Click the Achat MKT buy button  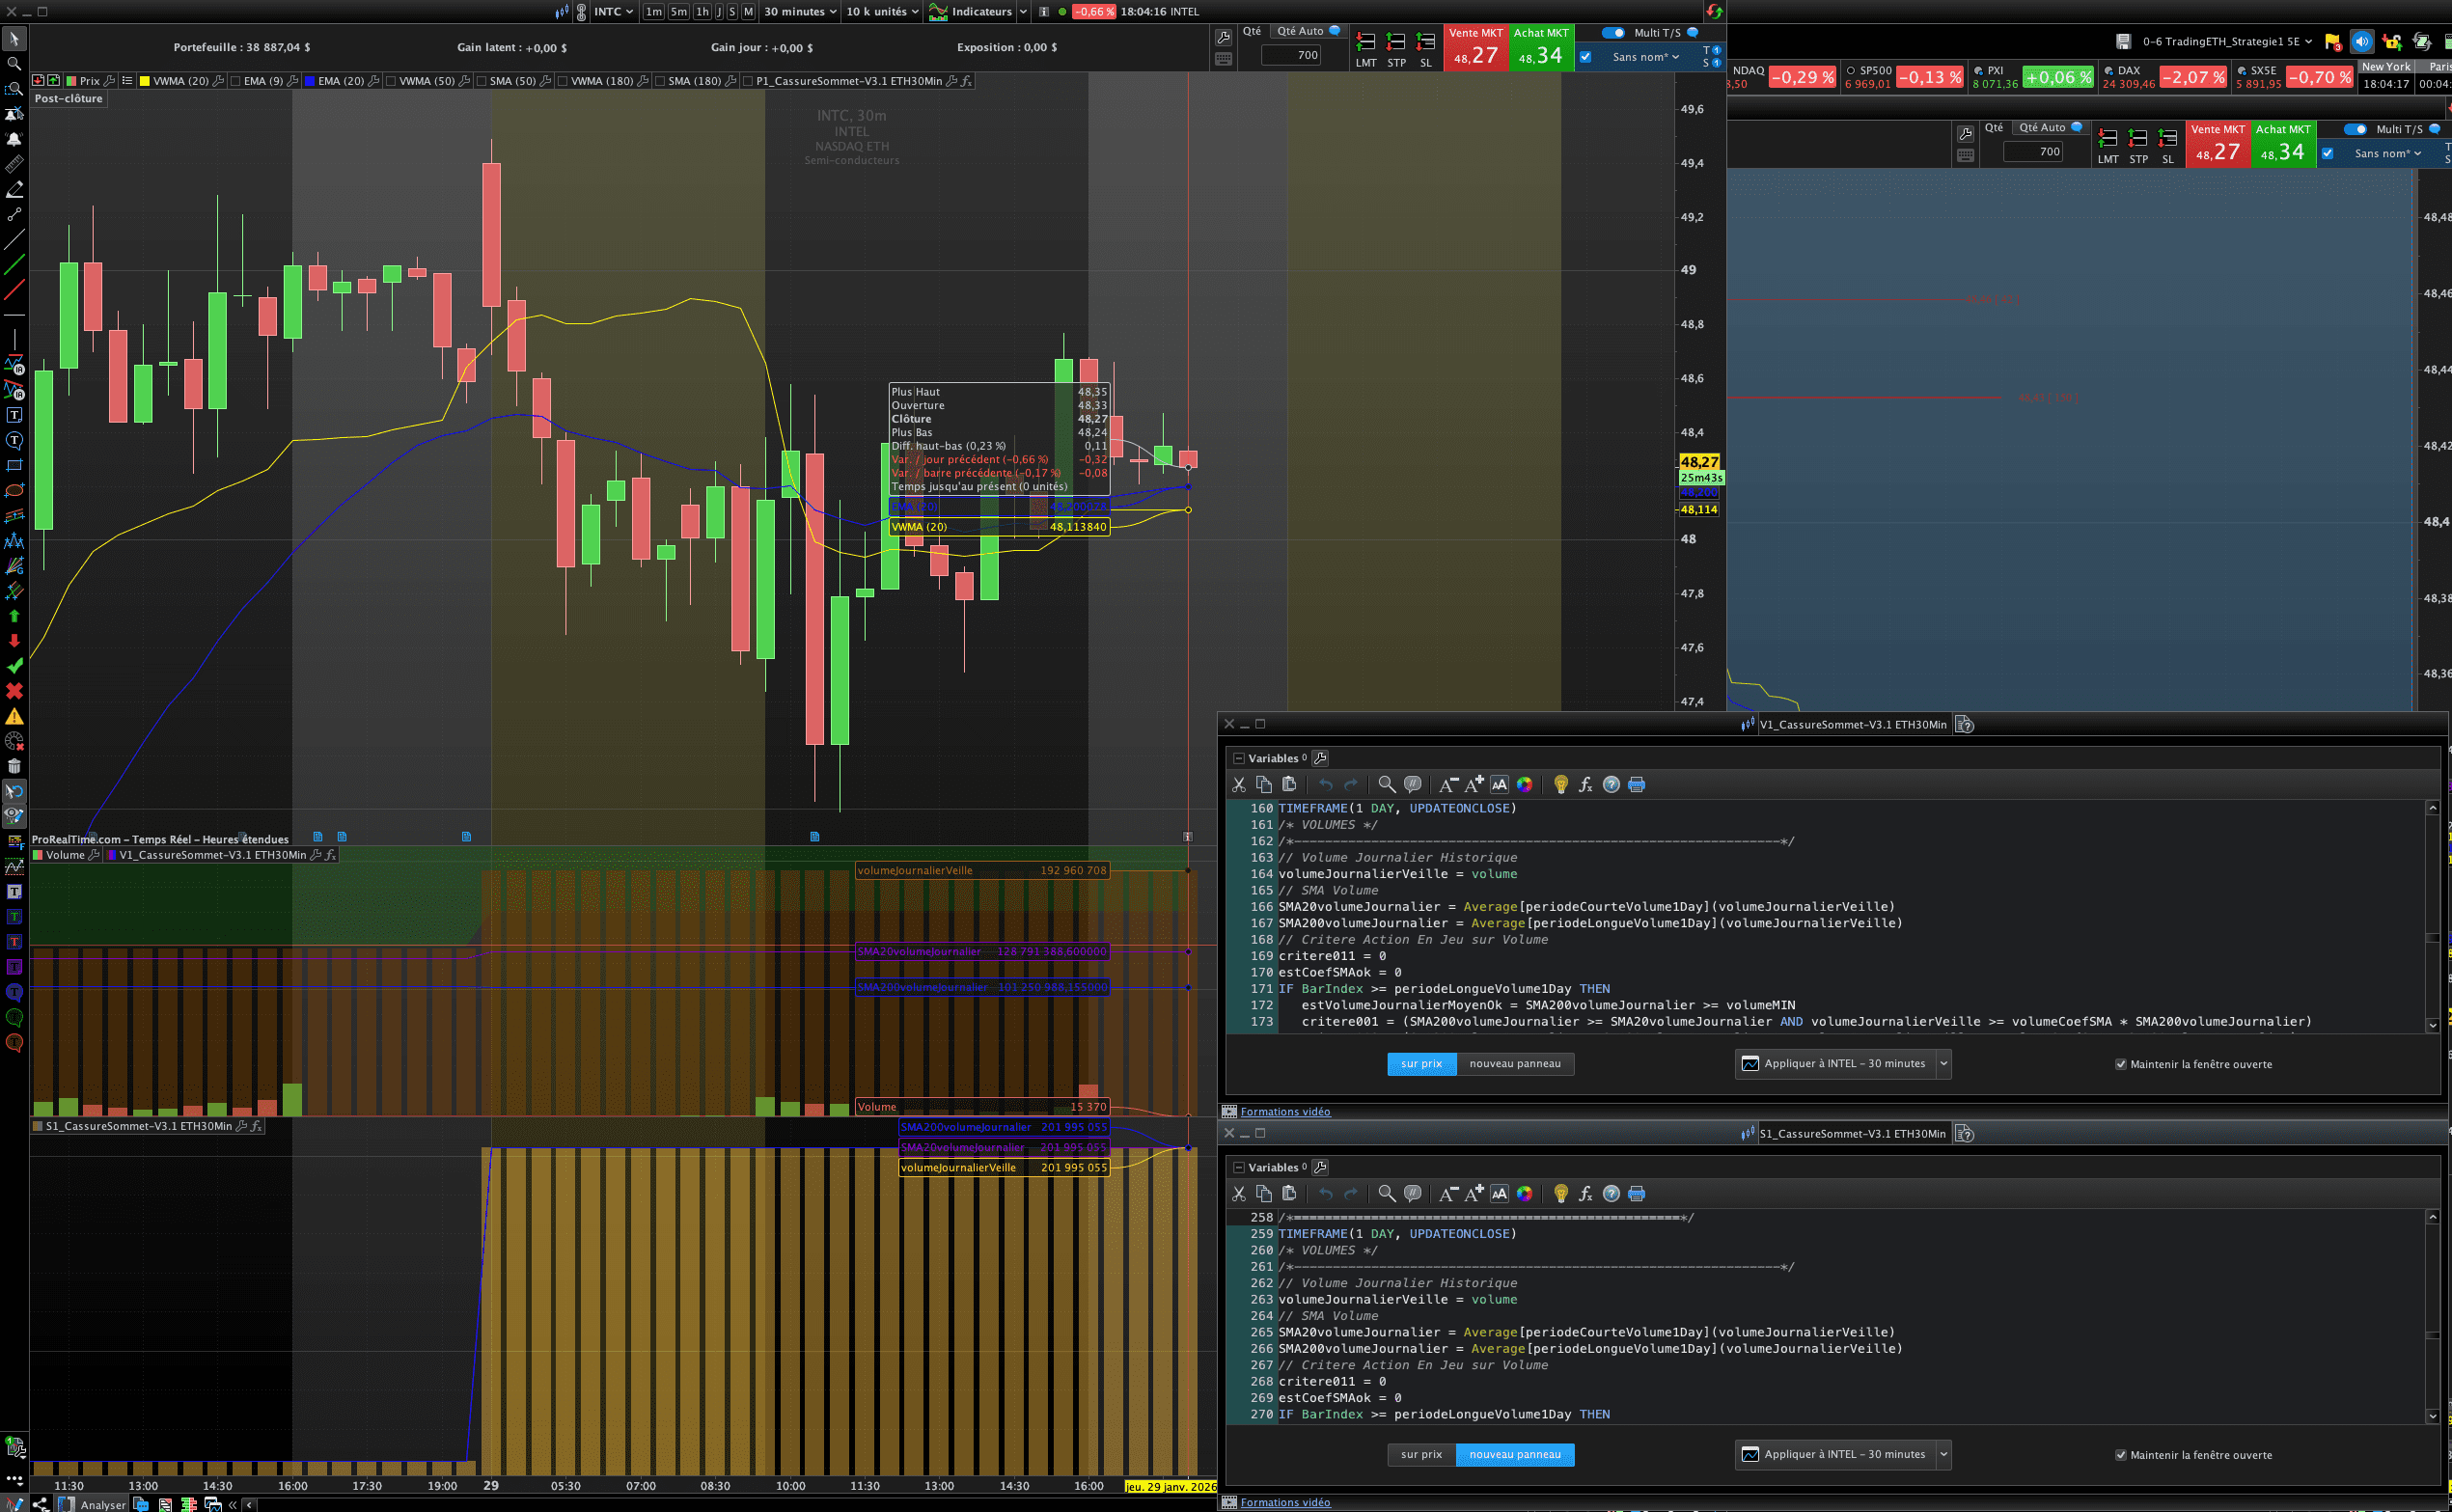(1541, 48)
